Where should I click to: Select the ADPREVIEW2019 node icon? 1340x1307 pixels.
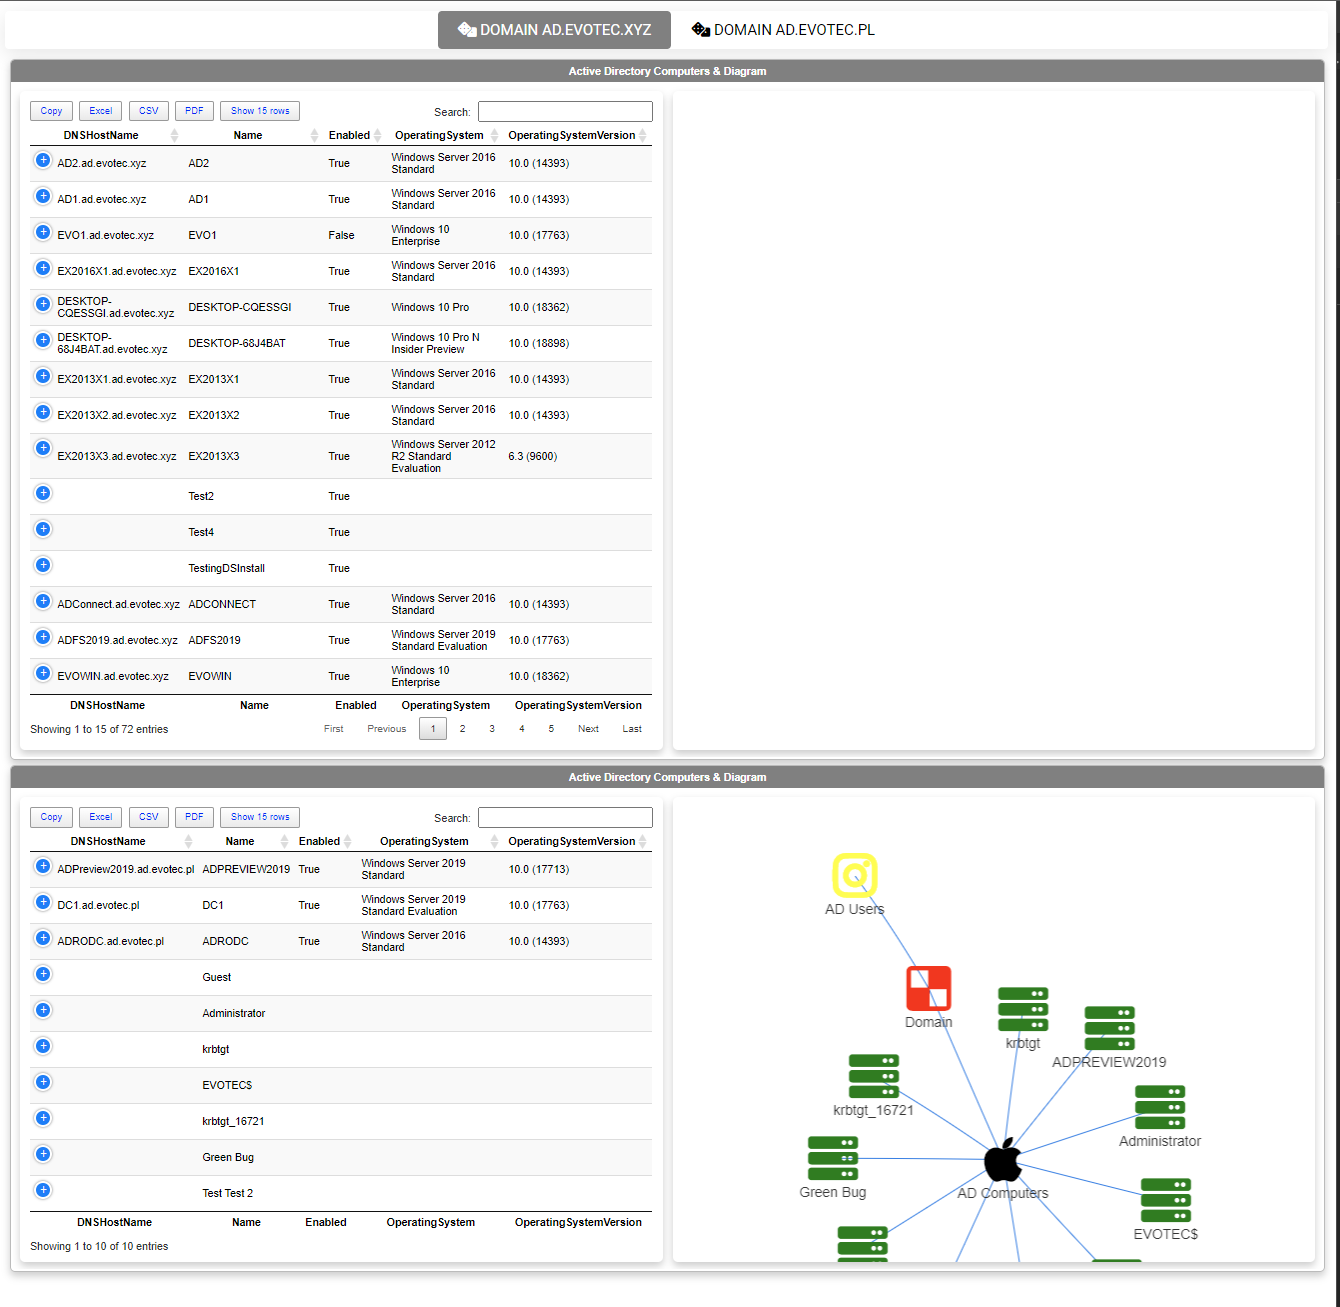pos(1109,1028)
